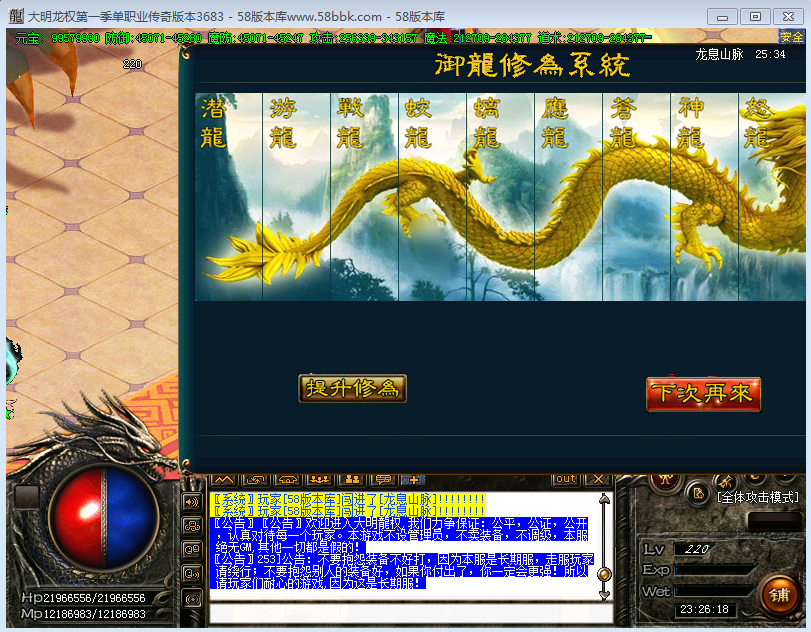Viewport: 811px width, 632px height.
Task: Toggle the broadcast signal icon left of chat
Action: tap(192, 599)
